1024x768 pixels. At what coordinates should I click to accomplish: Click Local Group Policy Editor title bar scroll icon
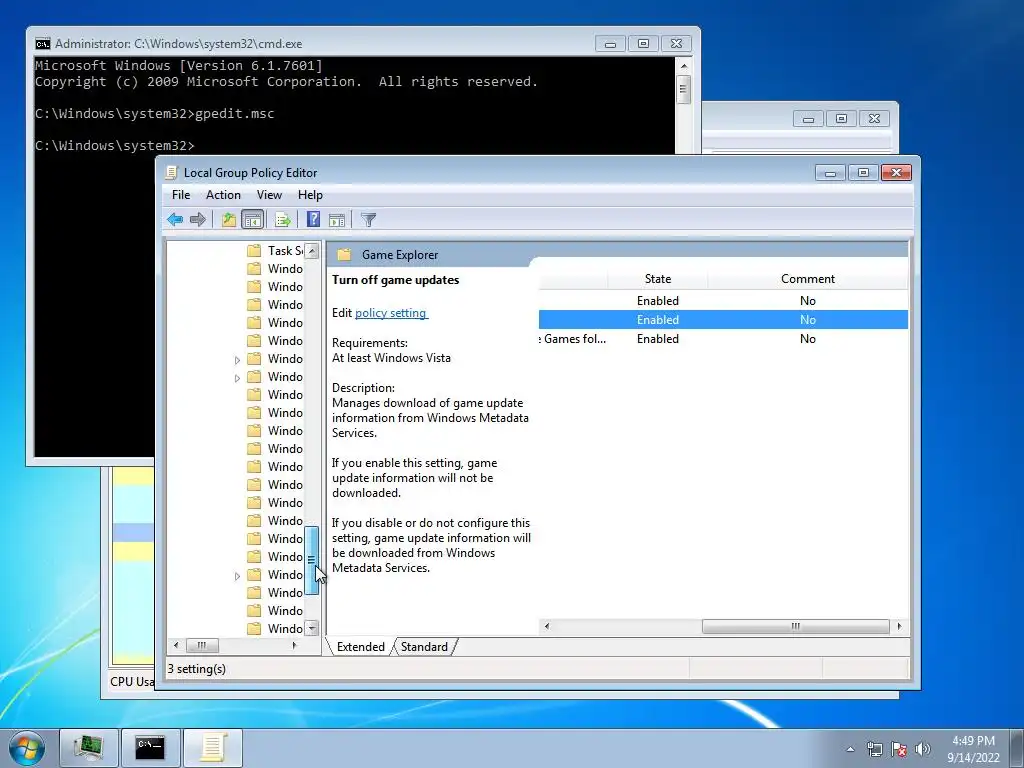point(172,172)
